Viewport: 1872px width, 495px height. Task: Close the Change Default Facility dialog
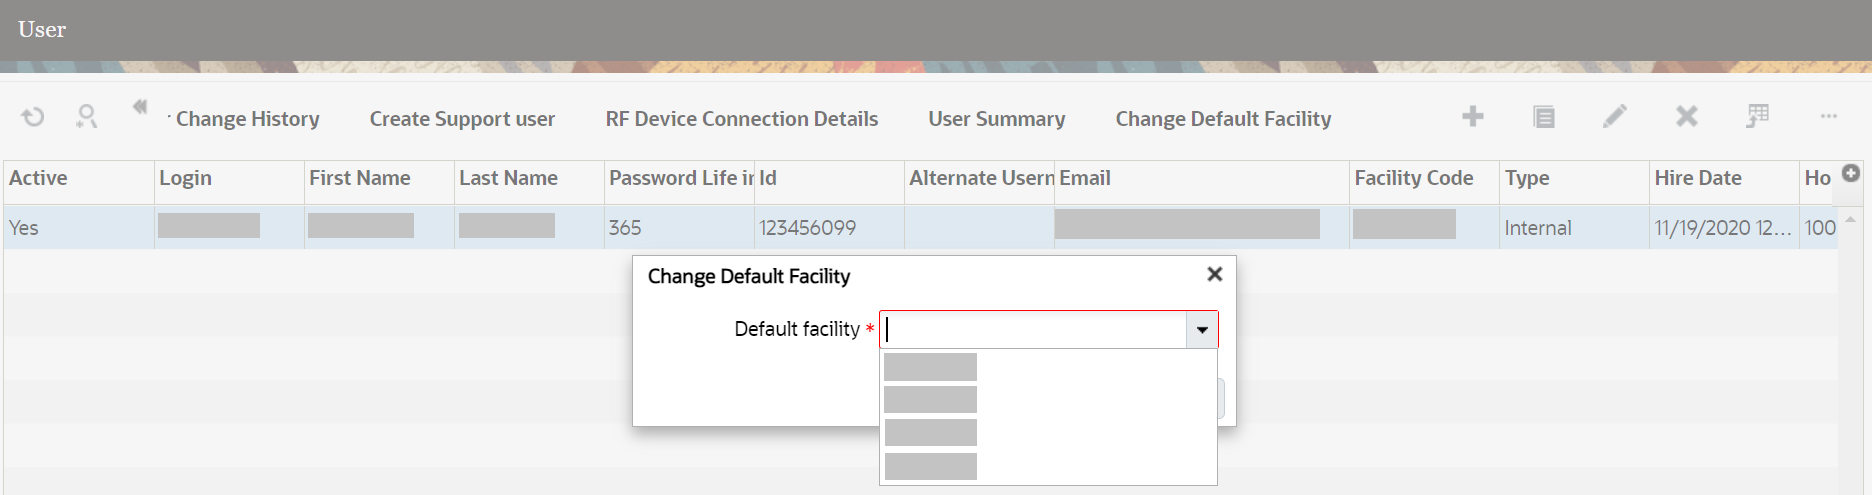(x=1215, y=274)
